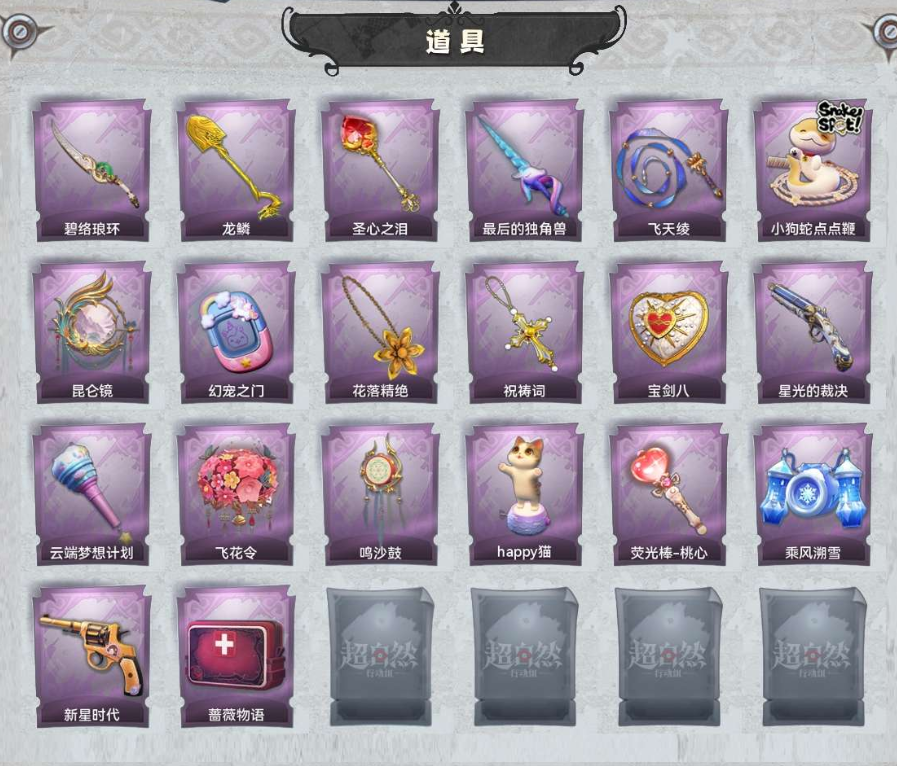The image size is (897, 766).
Task: Open the 飞天绫 ribbon whip card
Action: 669,170
